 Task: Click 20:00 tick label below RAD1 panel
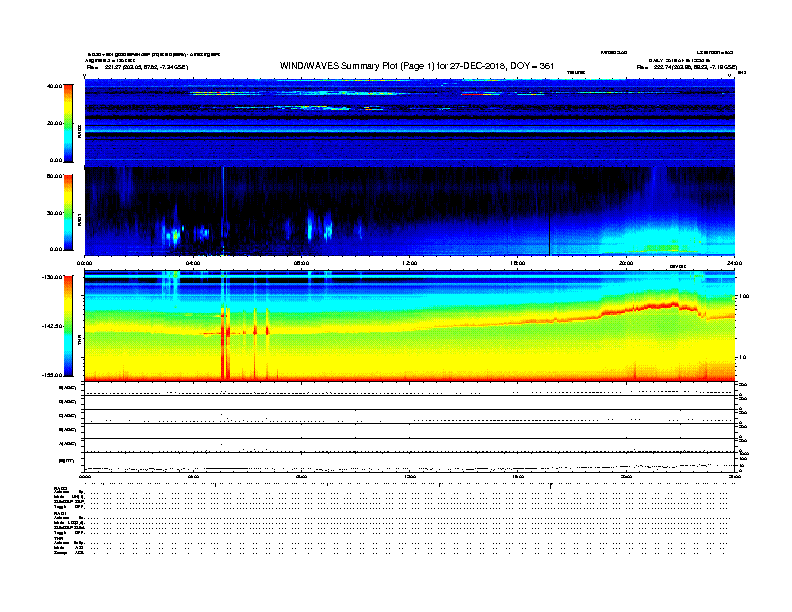(x=626, y=263)
